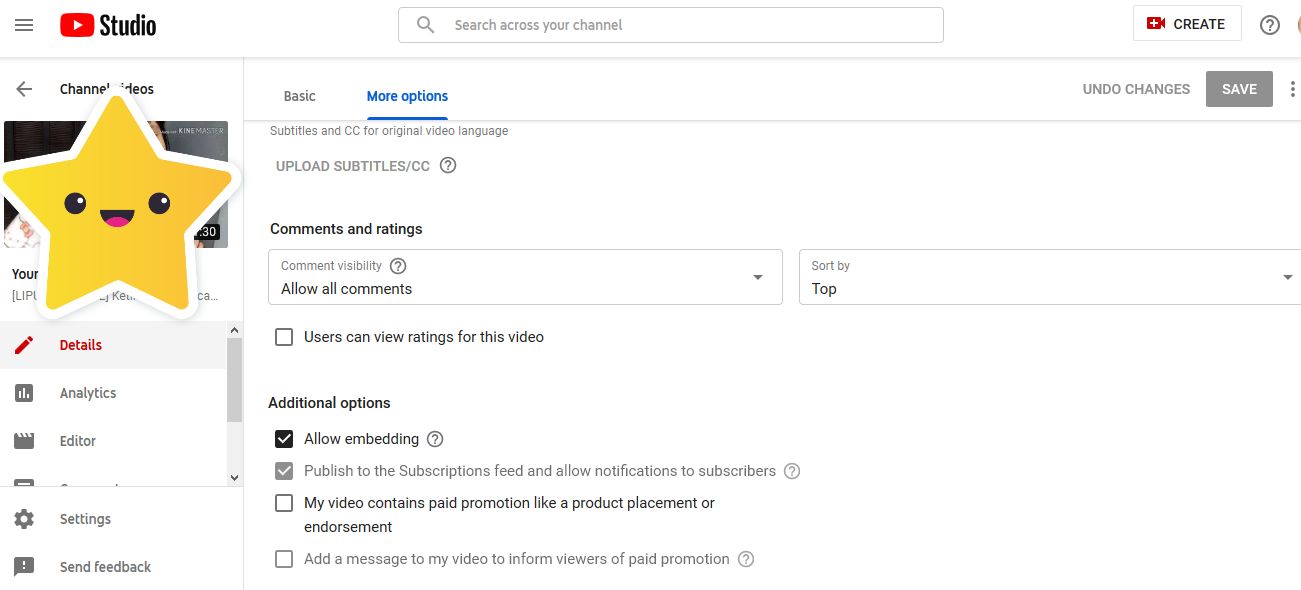
Task: Show help for paid promotion message
Action: [x=746, y=559]
